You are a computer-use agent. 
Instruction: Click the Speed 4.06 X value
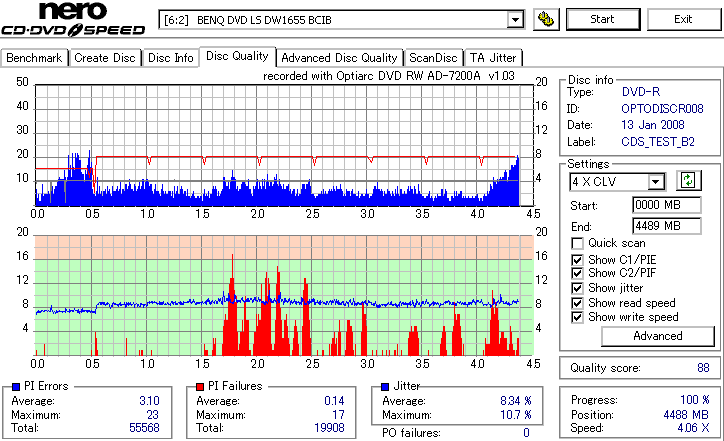point(693,428)
